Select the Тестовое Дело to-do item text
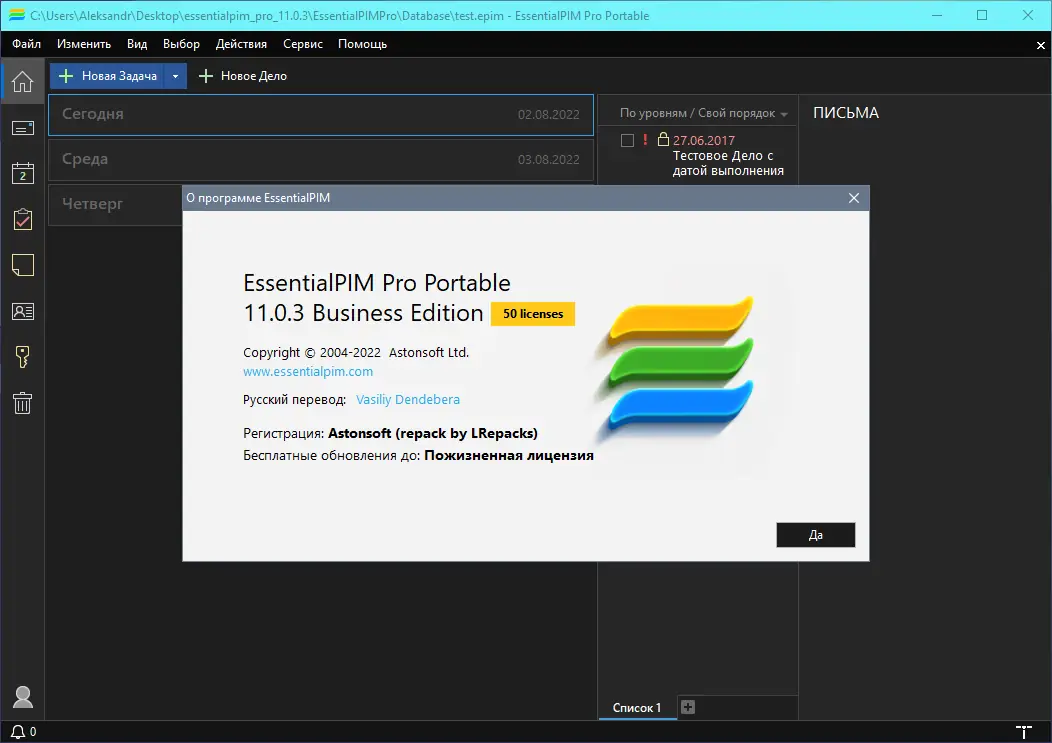1052x743 pixels. click(728, 163)
